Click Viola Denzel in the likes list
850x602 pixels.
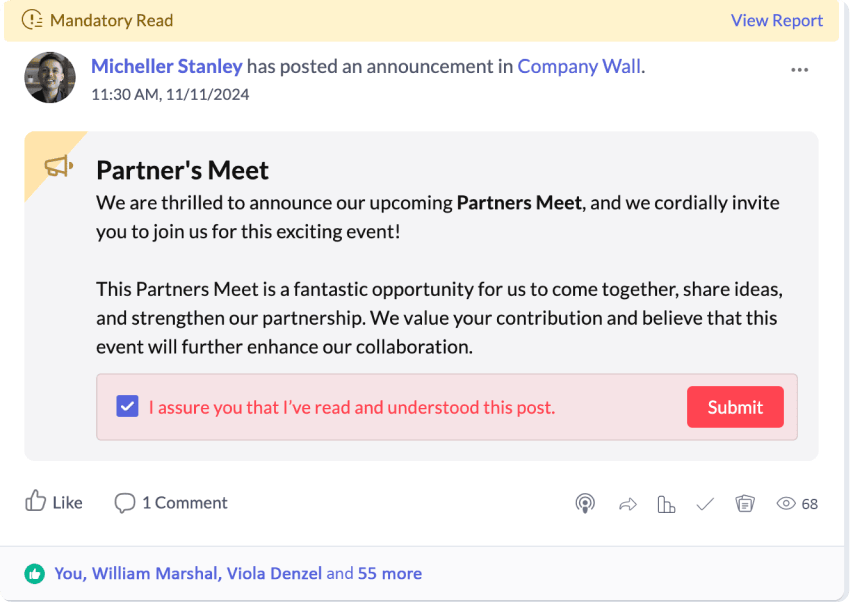pos(274,574)
